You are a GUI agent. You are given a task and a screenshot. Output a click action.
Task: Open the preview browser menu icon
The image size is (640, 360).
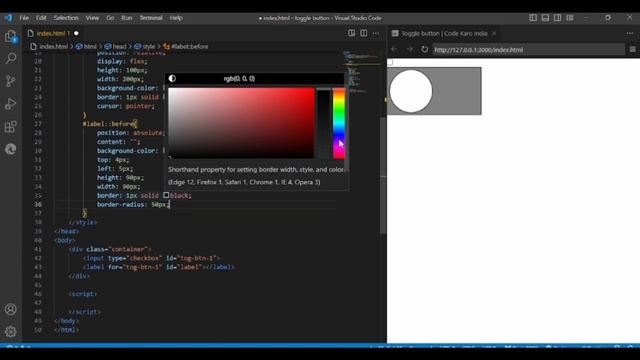click(x=632, y=49)
